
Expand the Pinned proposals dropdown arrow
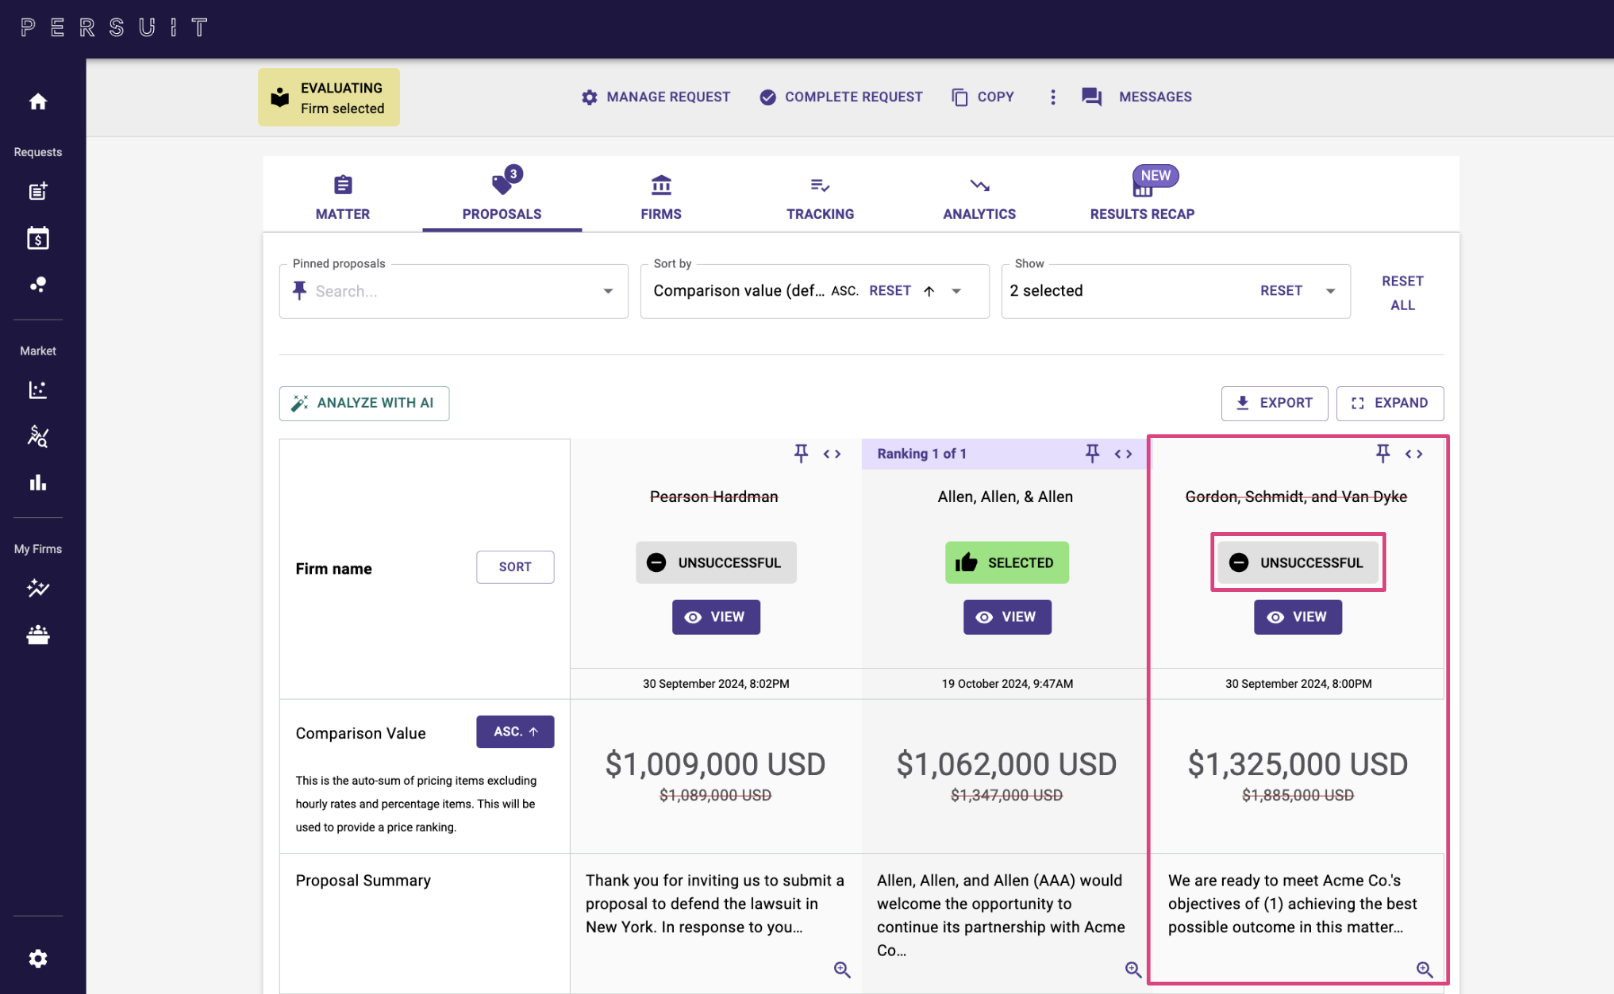tap(608, 291)
